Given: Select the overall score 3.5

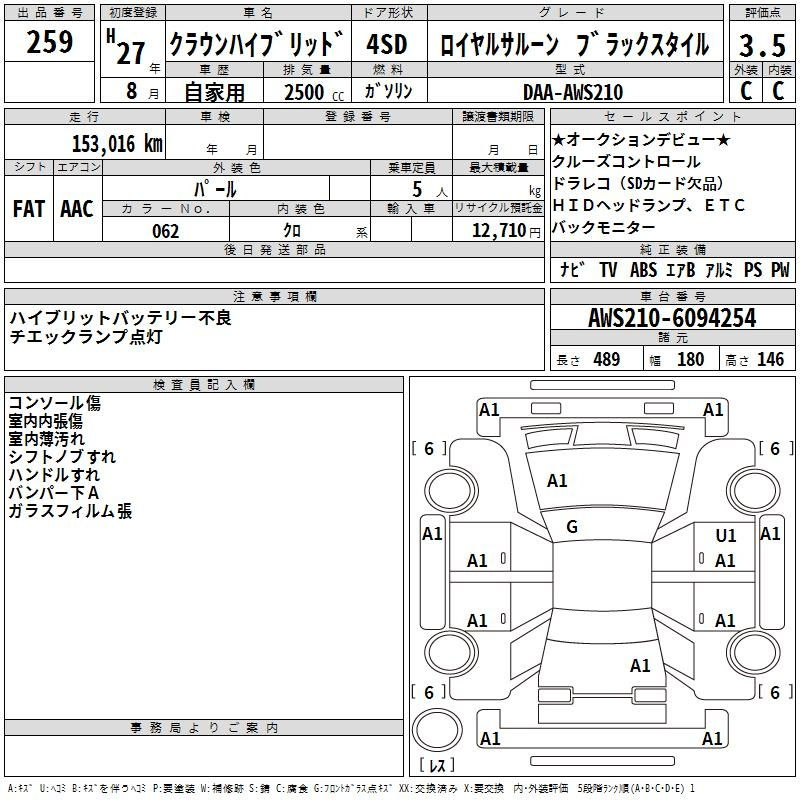Looking at the screenshot, I should [x=762, y=46].
